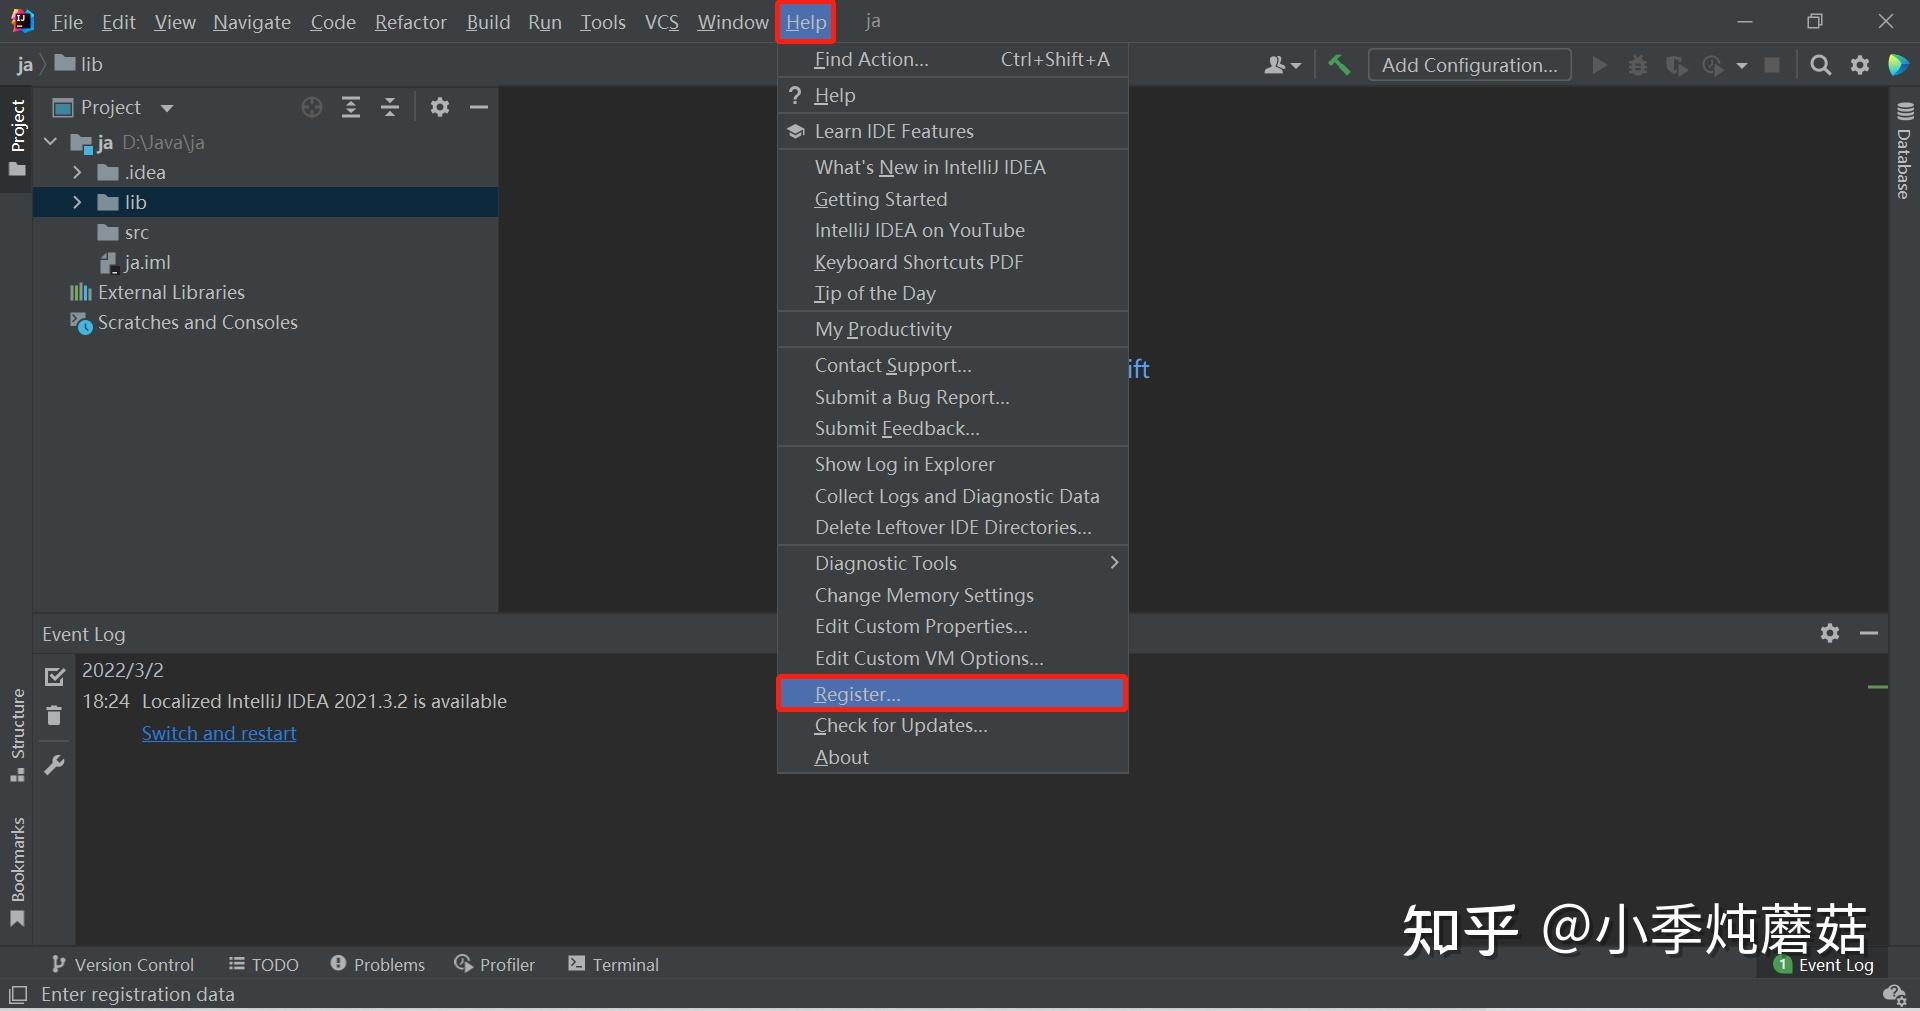Image resolution: width=1920 pixels, height=1011 pixels.
Task: Open the Event Log status bar button
Action: (1824, 965)
